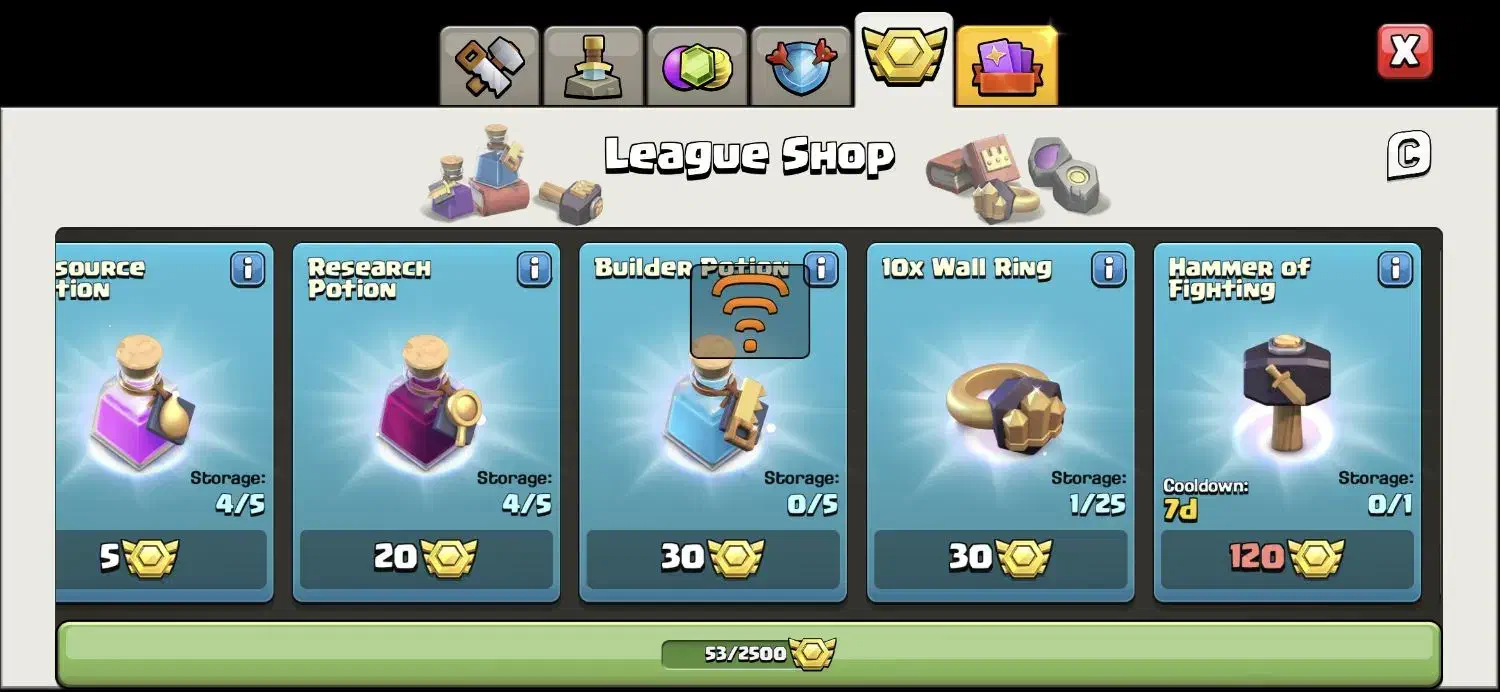The image size is (1500, 692).
Task: Click the 53/2500 league medals progress bar
Action: (x=748, y=654)
